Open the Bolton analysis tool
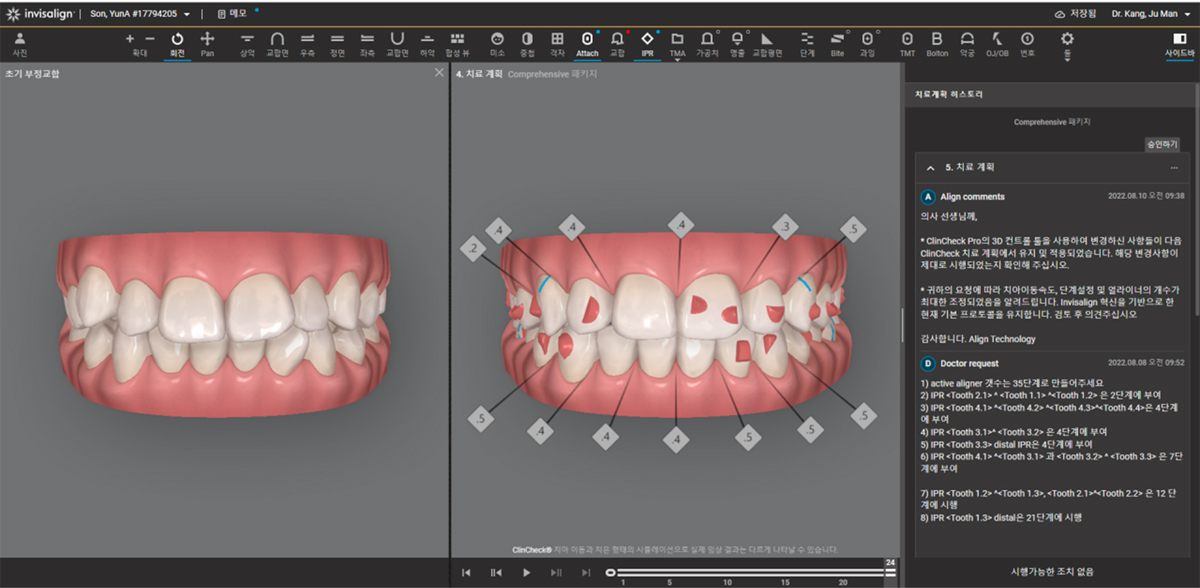This screenshot has height=588, width=1200. pos(937,43)
